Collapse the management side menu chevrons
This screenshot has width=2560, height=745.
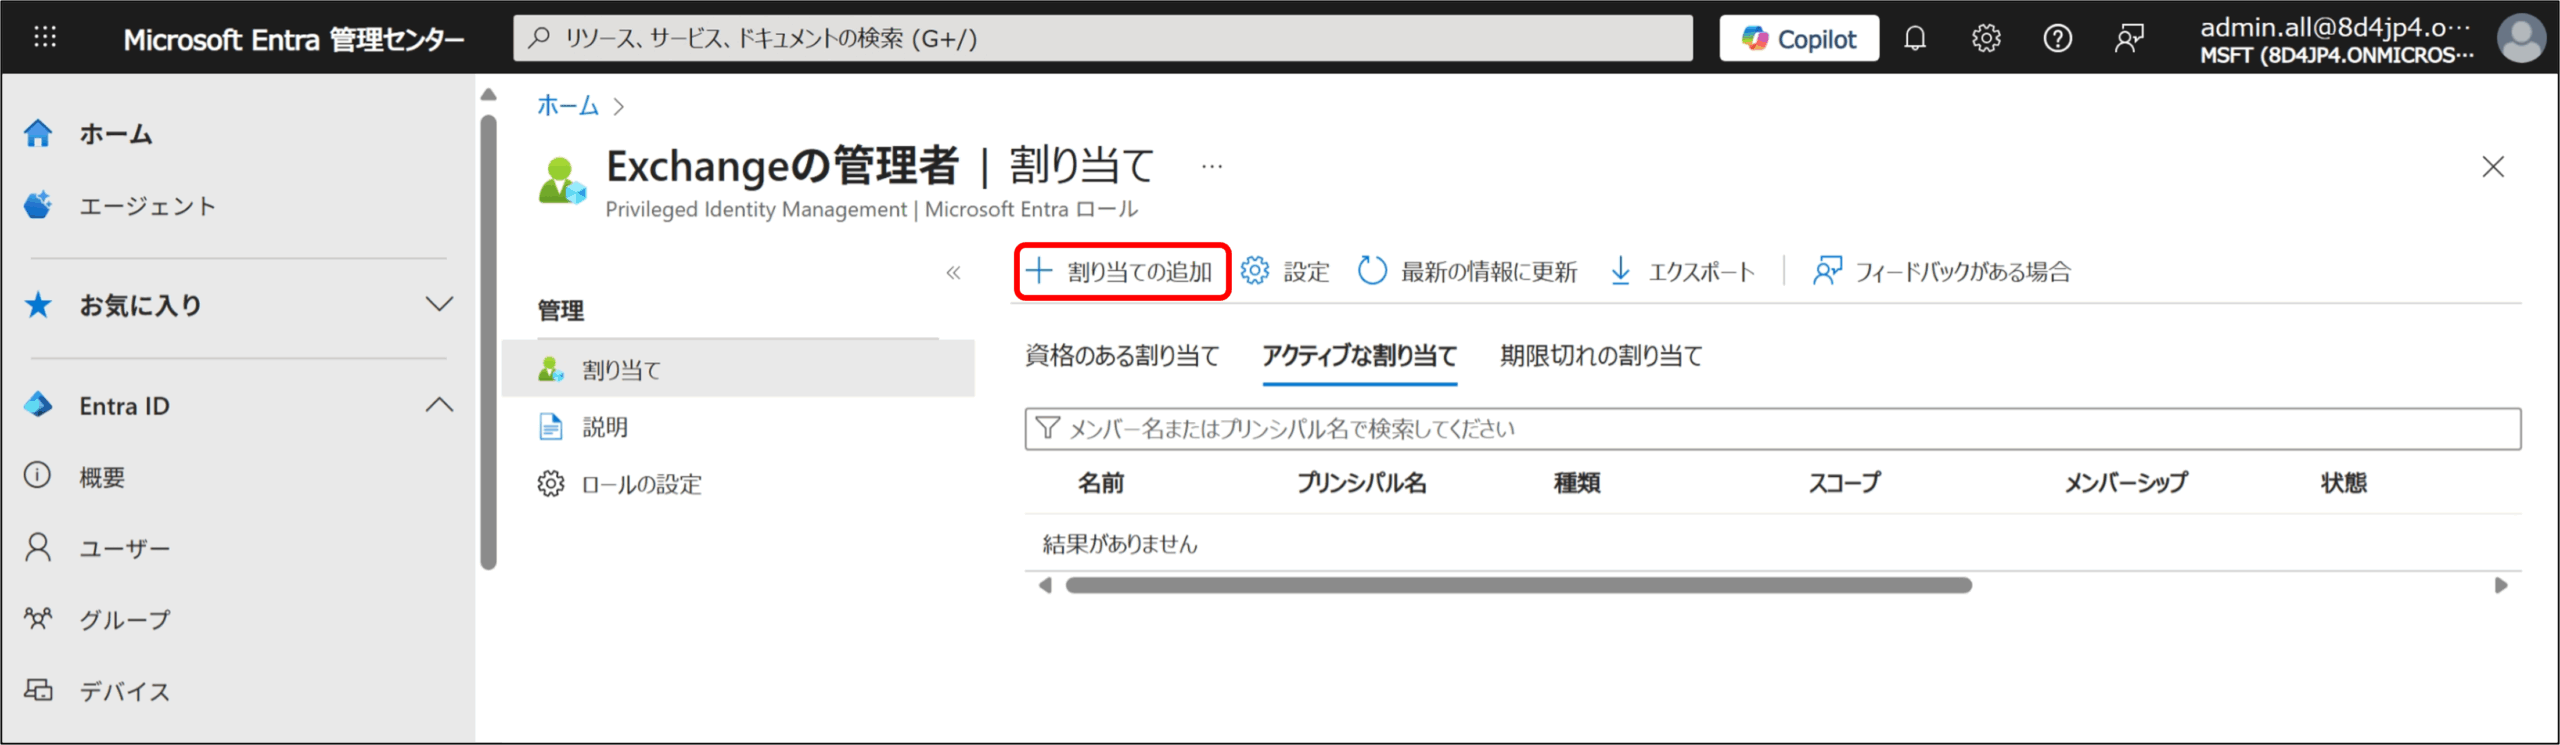[x=953, y=272]
